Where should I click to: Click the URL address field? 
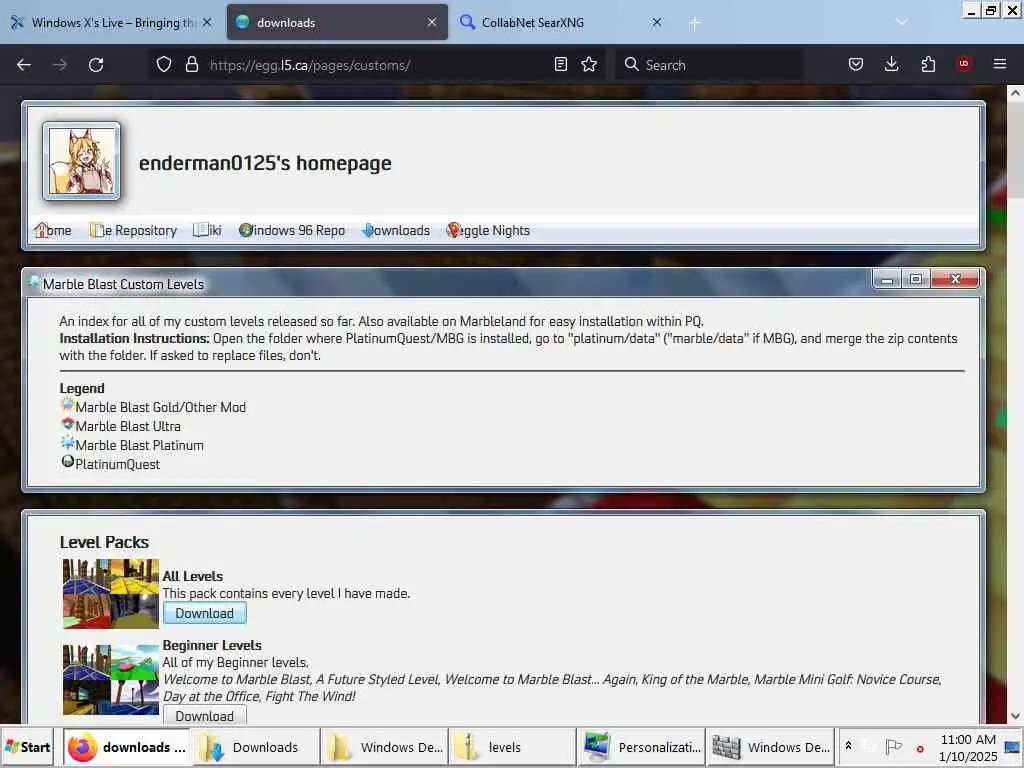point(376,65)
